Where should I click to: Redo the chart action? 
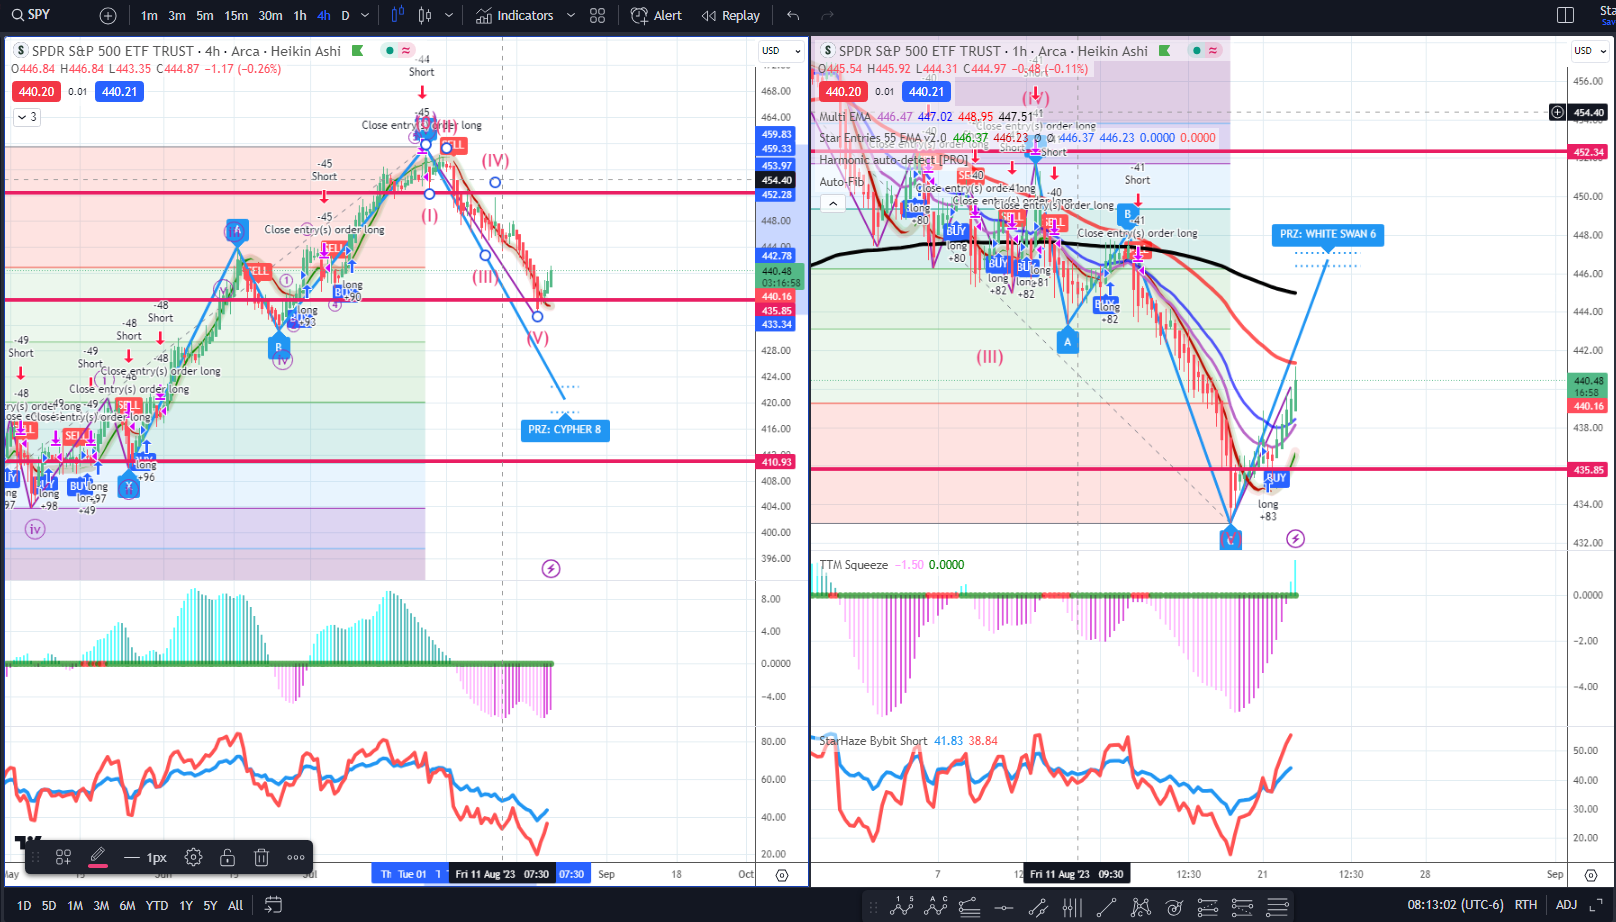[827, 16]
